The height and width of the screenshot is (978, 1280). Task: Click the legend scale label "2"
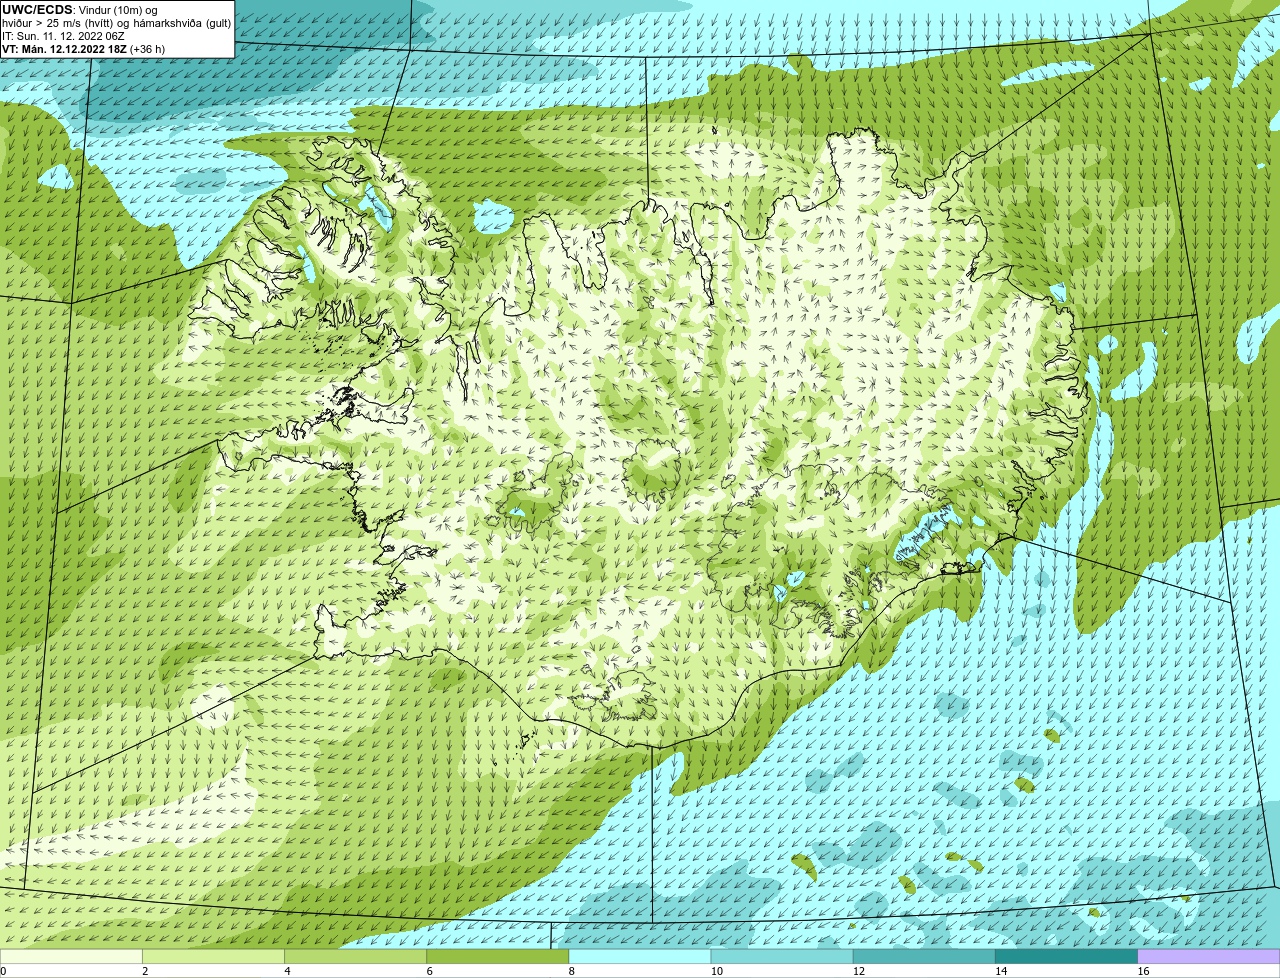pos(145,971)
